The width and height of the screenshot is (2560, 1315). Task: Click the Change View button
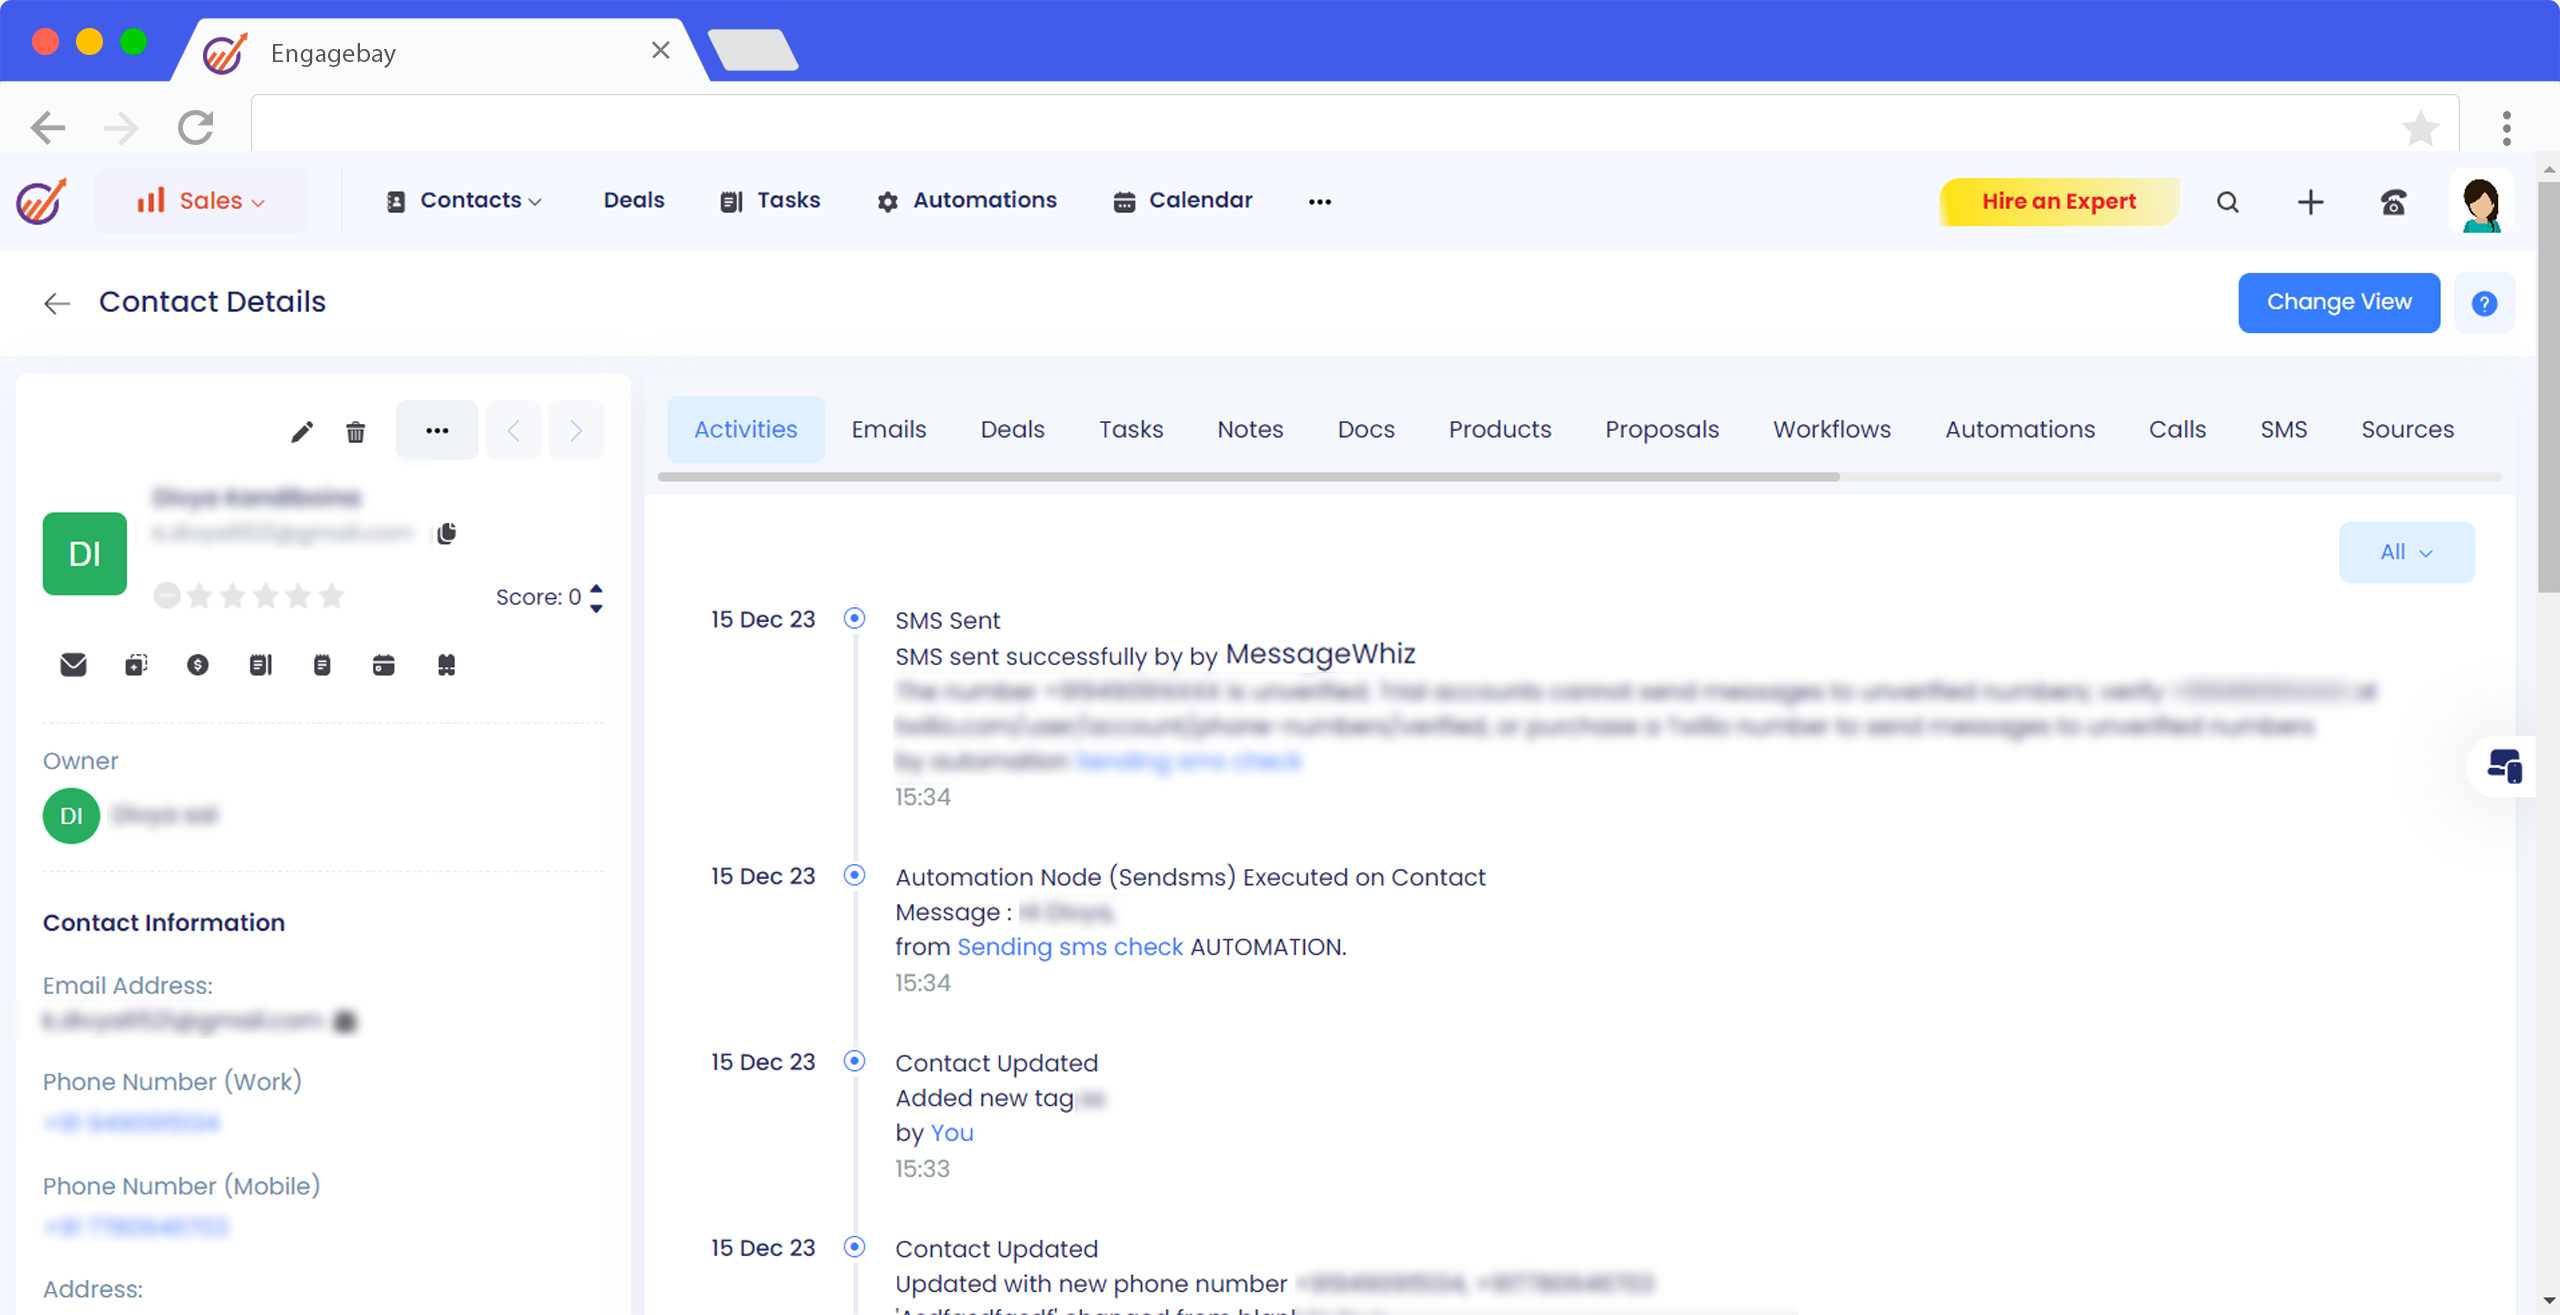2338,302
